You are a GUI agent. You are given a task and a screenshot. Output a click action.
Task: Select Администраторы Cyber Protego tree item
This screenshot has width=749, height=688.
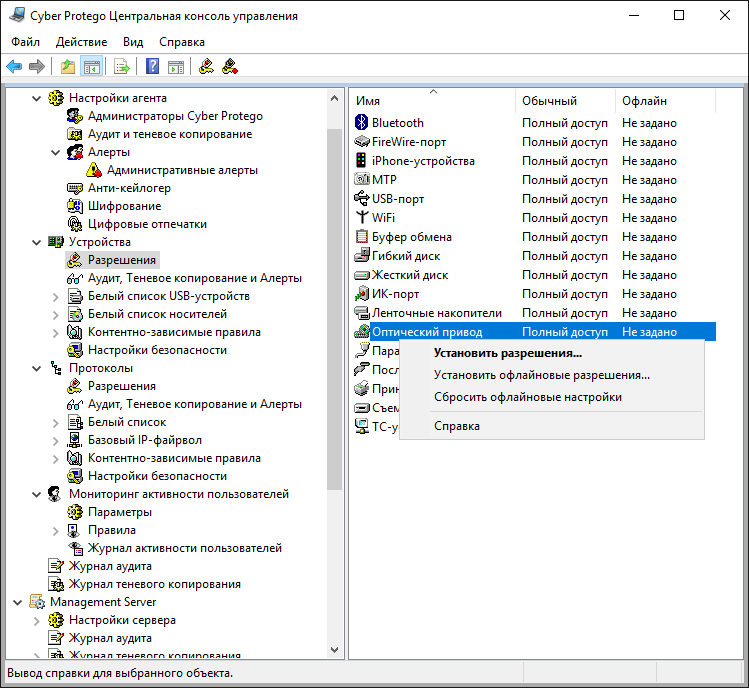click(x=175, y=116)
